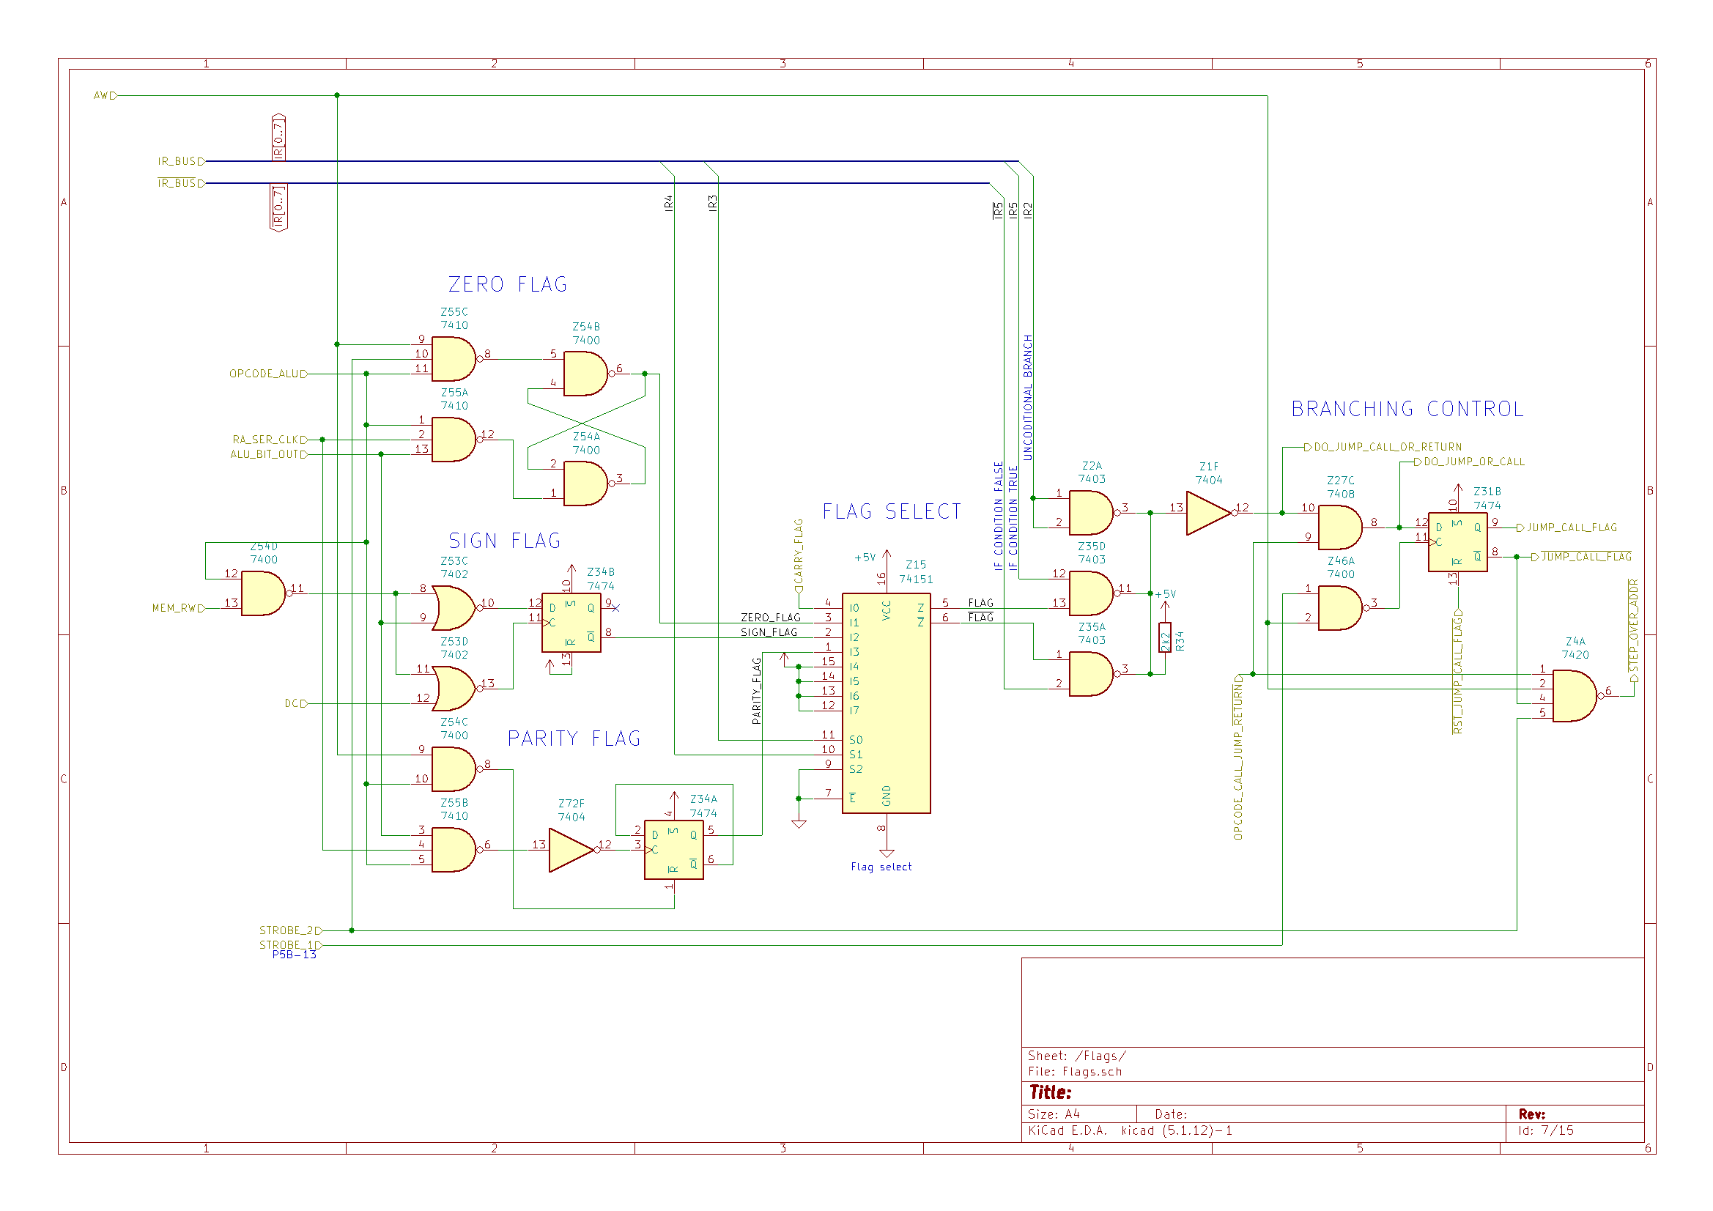Click the BRANCHING CONTROL heading text

[1406, 409]
